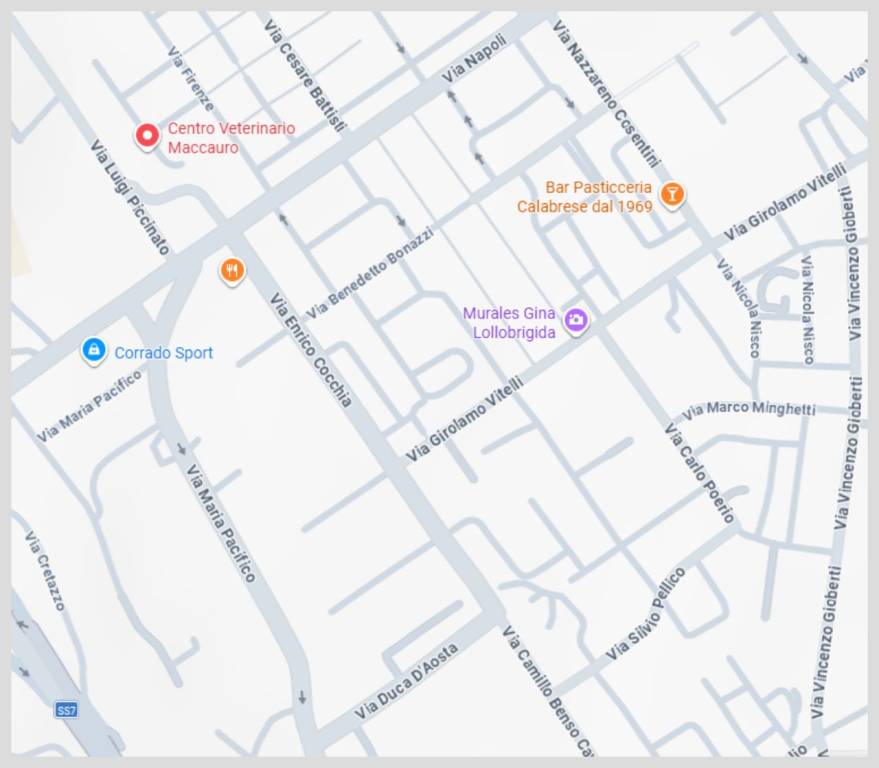Select the orange cocktail glass bar marker
This screenshot has width=879, height=768.
click(x=673, y=194)
